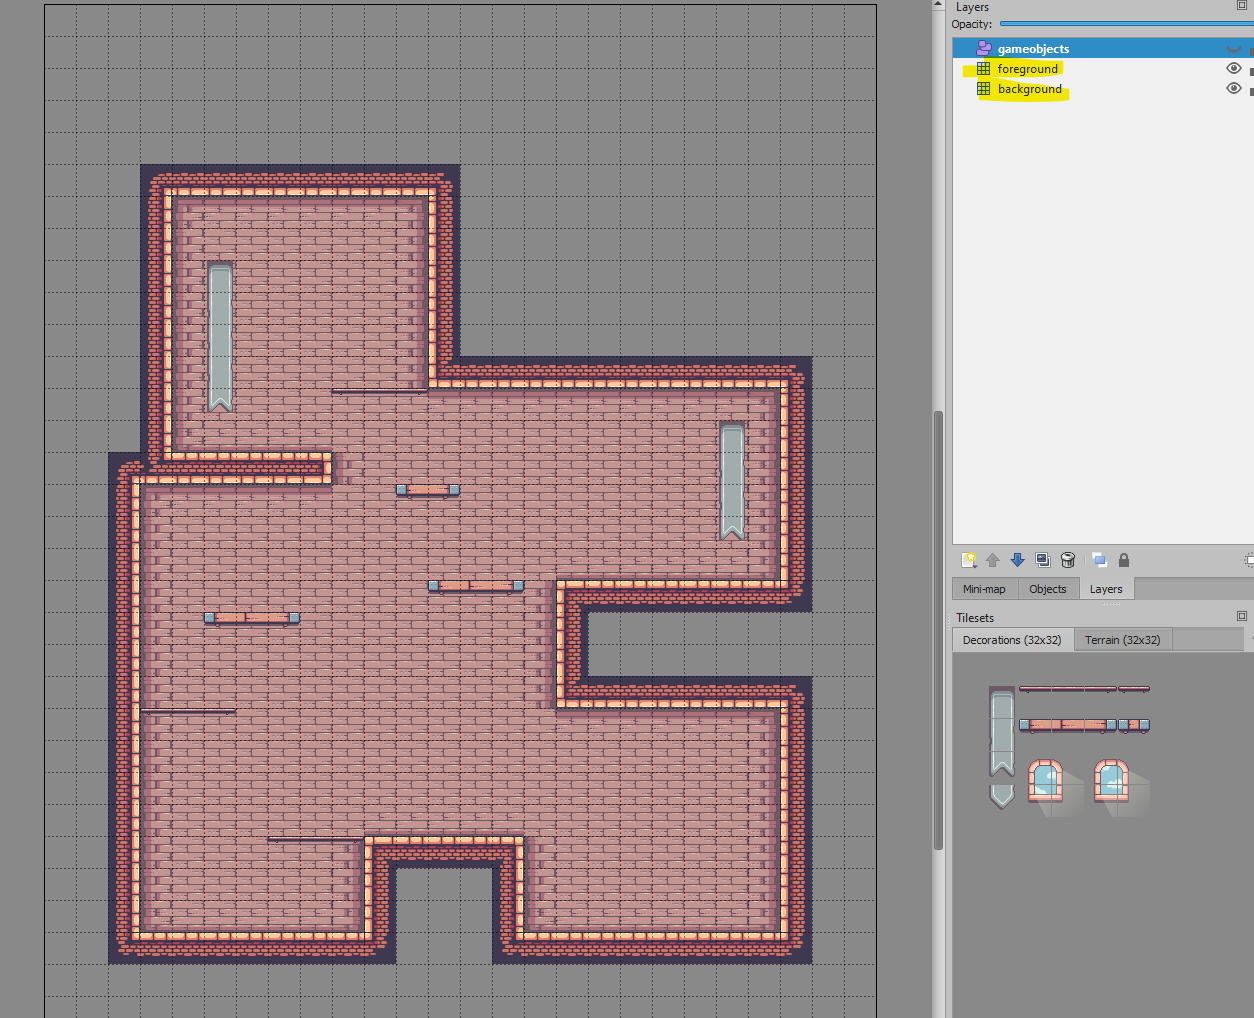Pick the long thin ledge tile
1254x1018 pixels.
(1067, 689)
